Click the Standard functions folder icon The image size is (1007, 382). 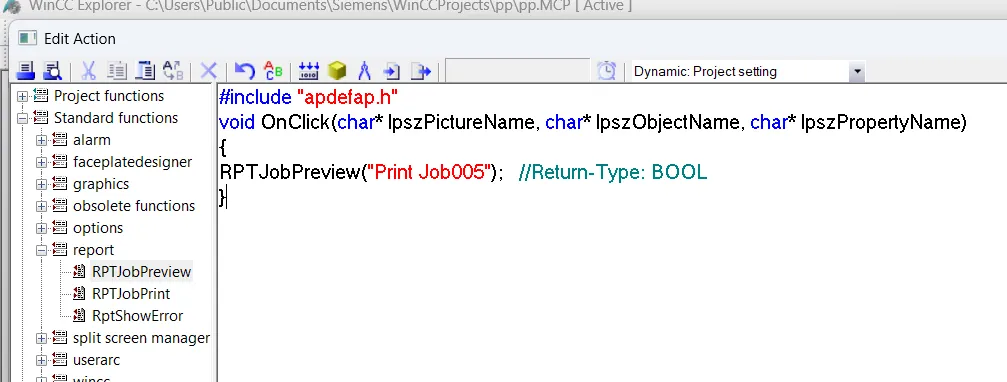[x=41, y=117]
